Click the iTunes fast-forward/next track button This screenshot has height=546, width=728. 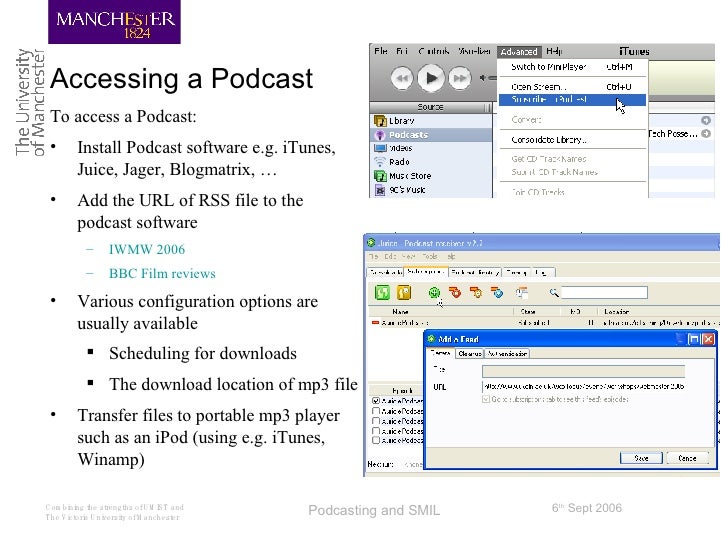click(x=460, y=78)
